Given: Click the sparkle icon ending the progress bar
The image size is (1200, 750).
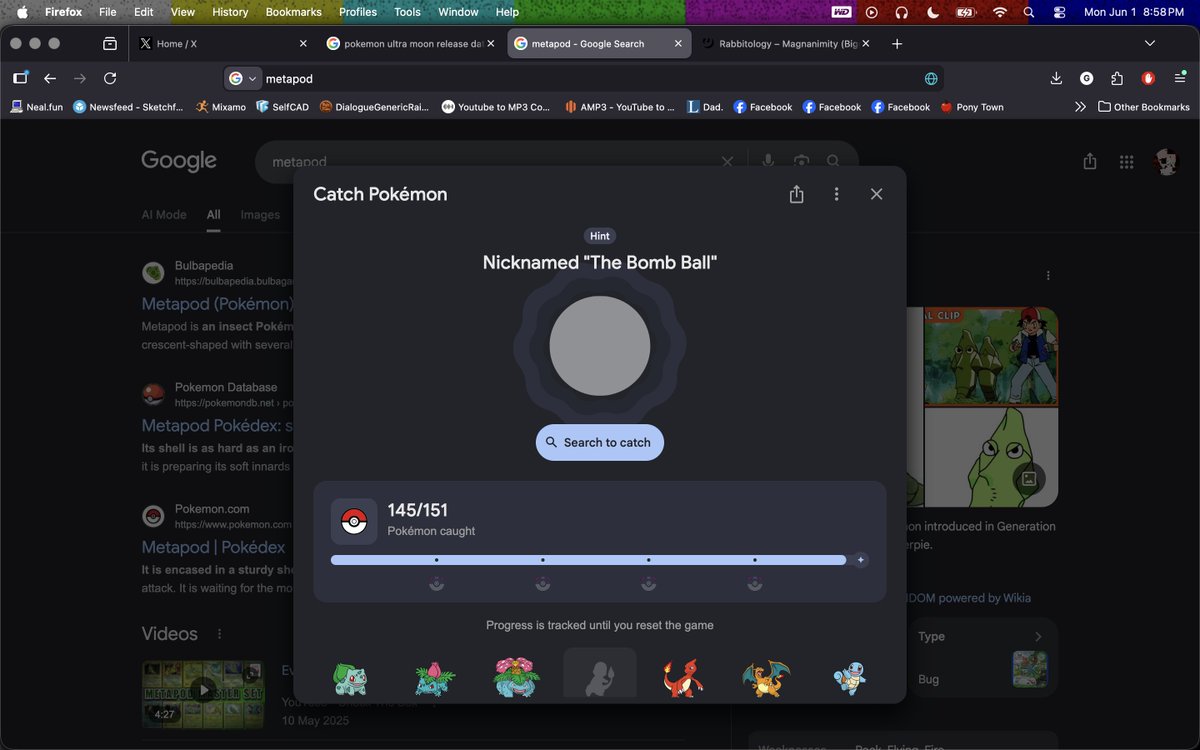Looking at the screenshot, I should (x=860, y=560).
